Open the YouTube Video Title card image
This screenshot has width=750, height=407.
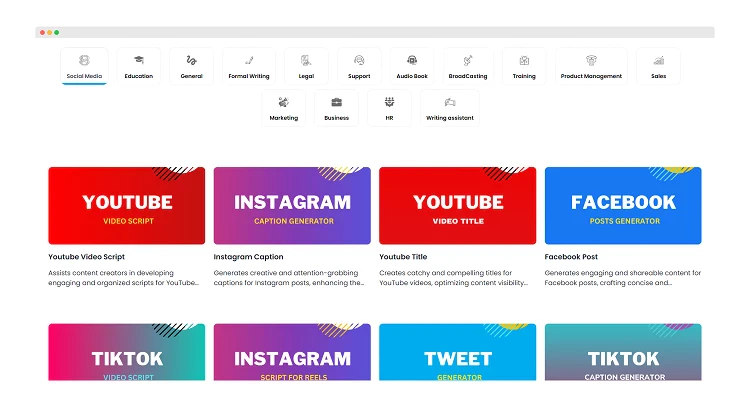click(x=458, y=206)
